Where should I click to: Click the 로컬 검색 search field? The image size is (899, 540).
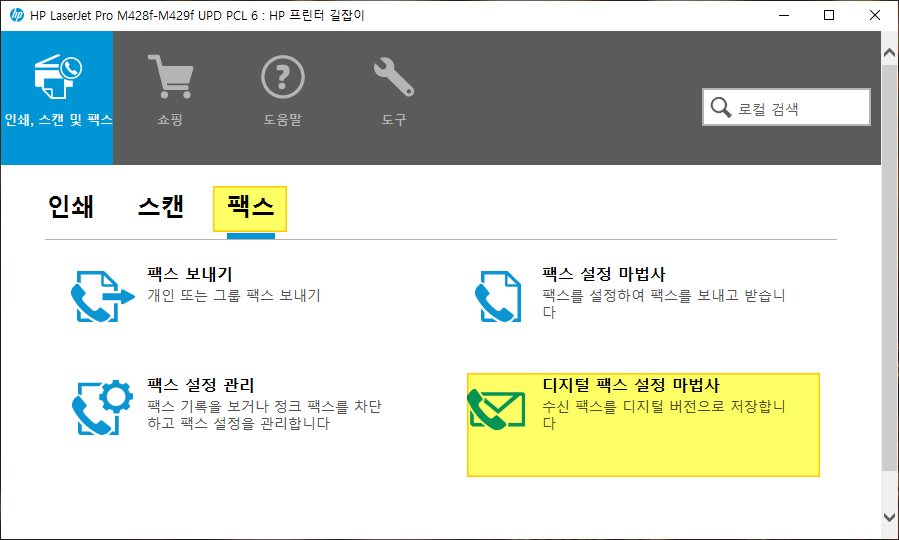click(x=786, y=107)
